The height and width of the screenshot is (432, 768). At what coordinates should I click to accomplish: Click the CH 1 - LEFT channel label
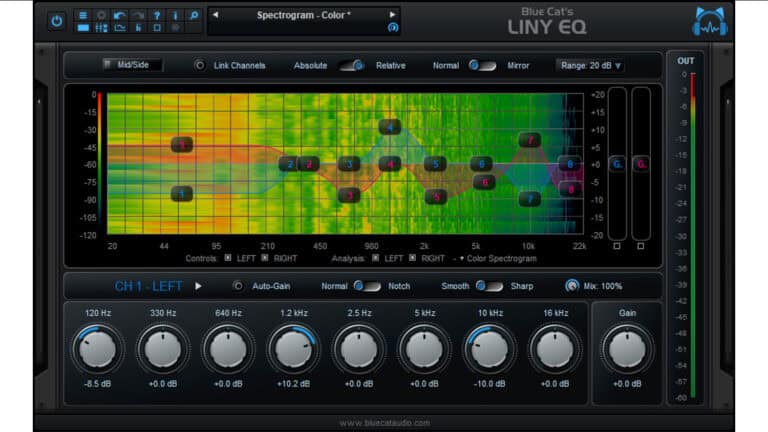[x=148, y=286]
